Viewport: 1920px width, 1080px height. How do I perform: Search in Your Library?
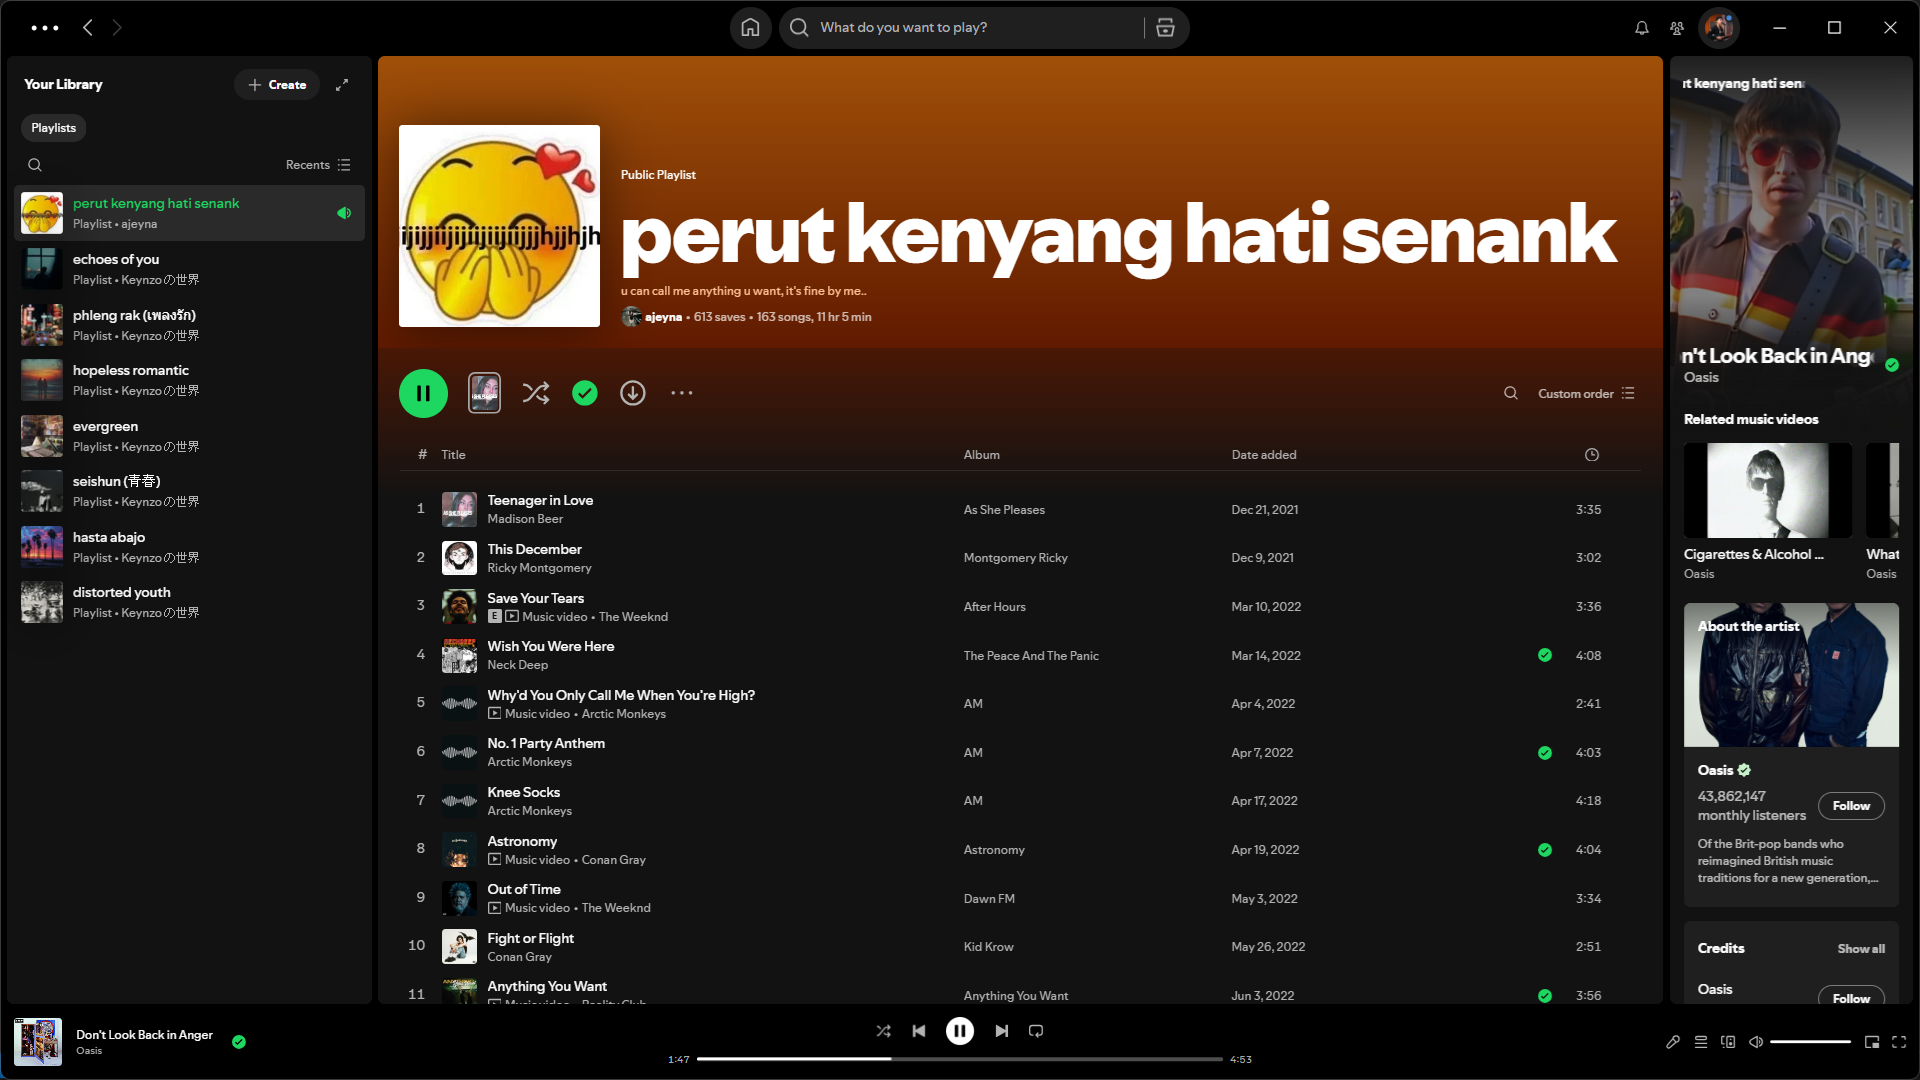click(35, 165)
